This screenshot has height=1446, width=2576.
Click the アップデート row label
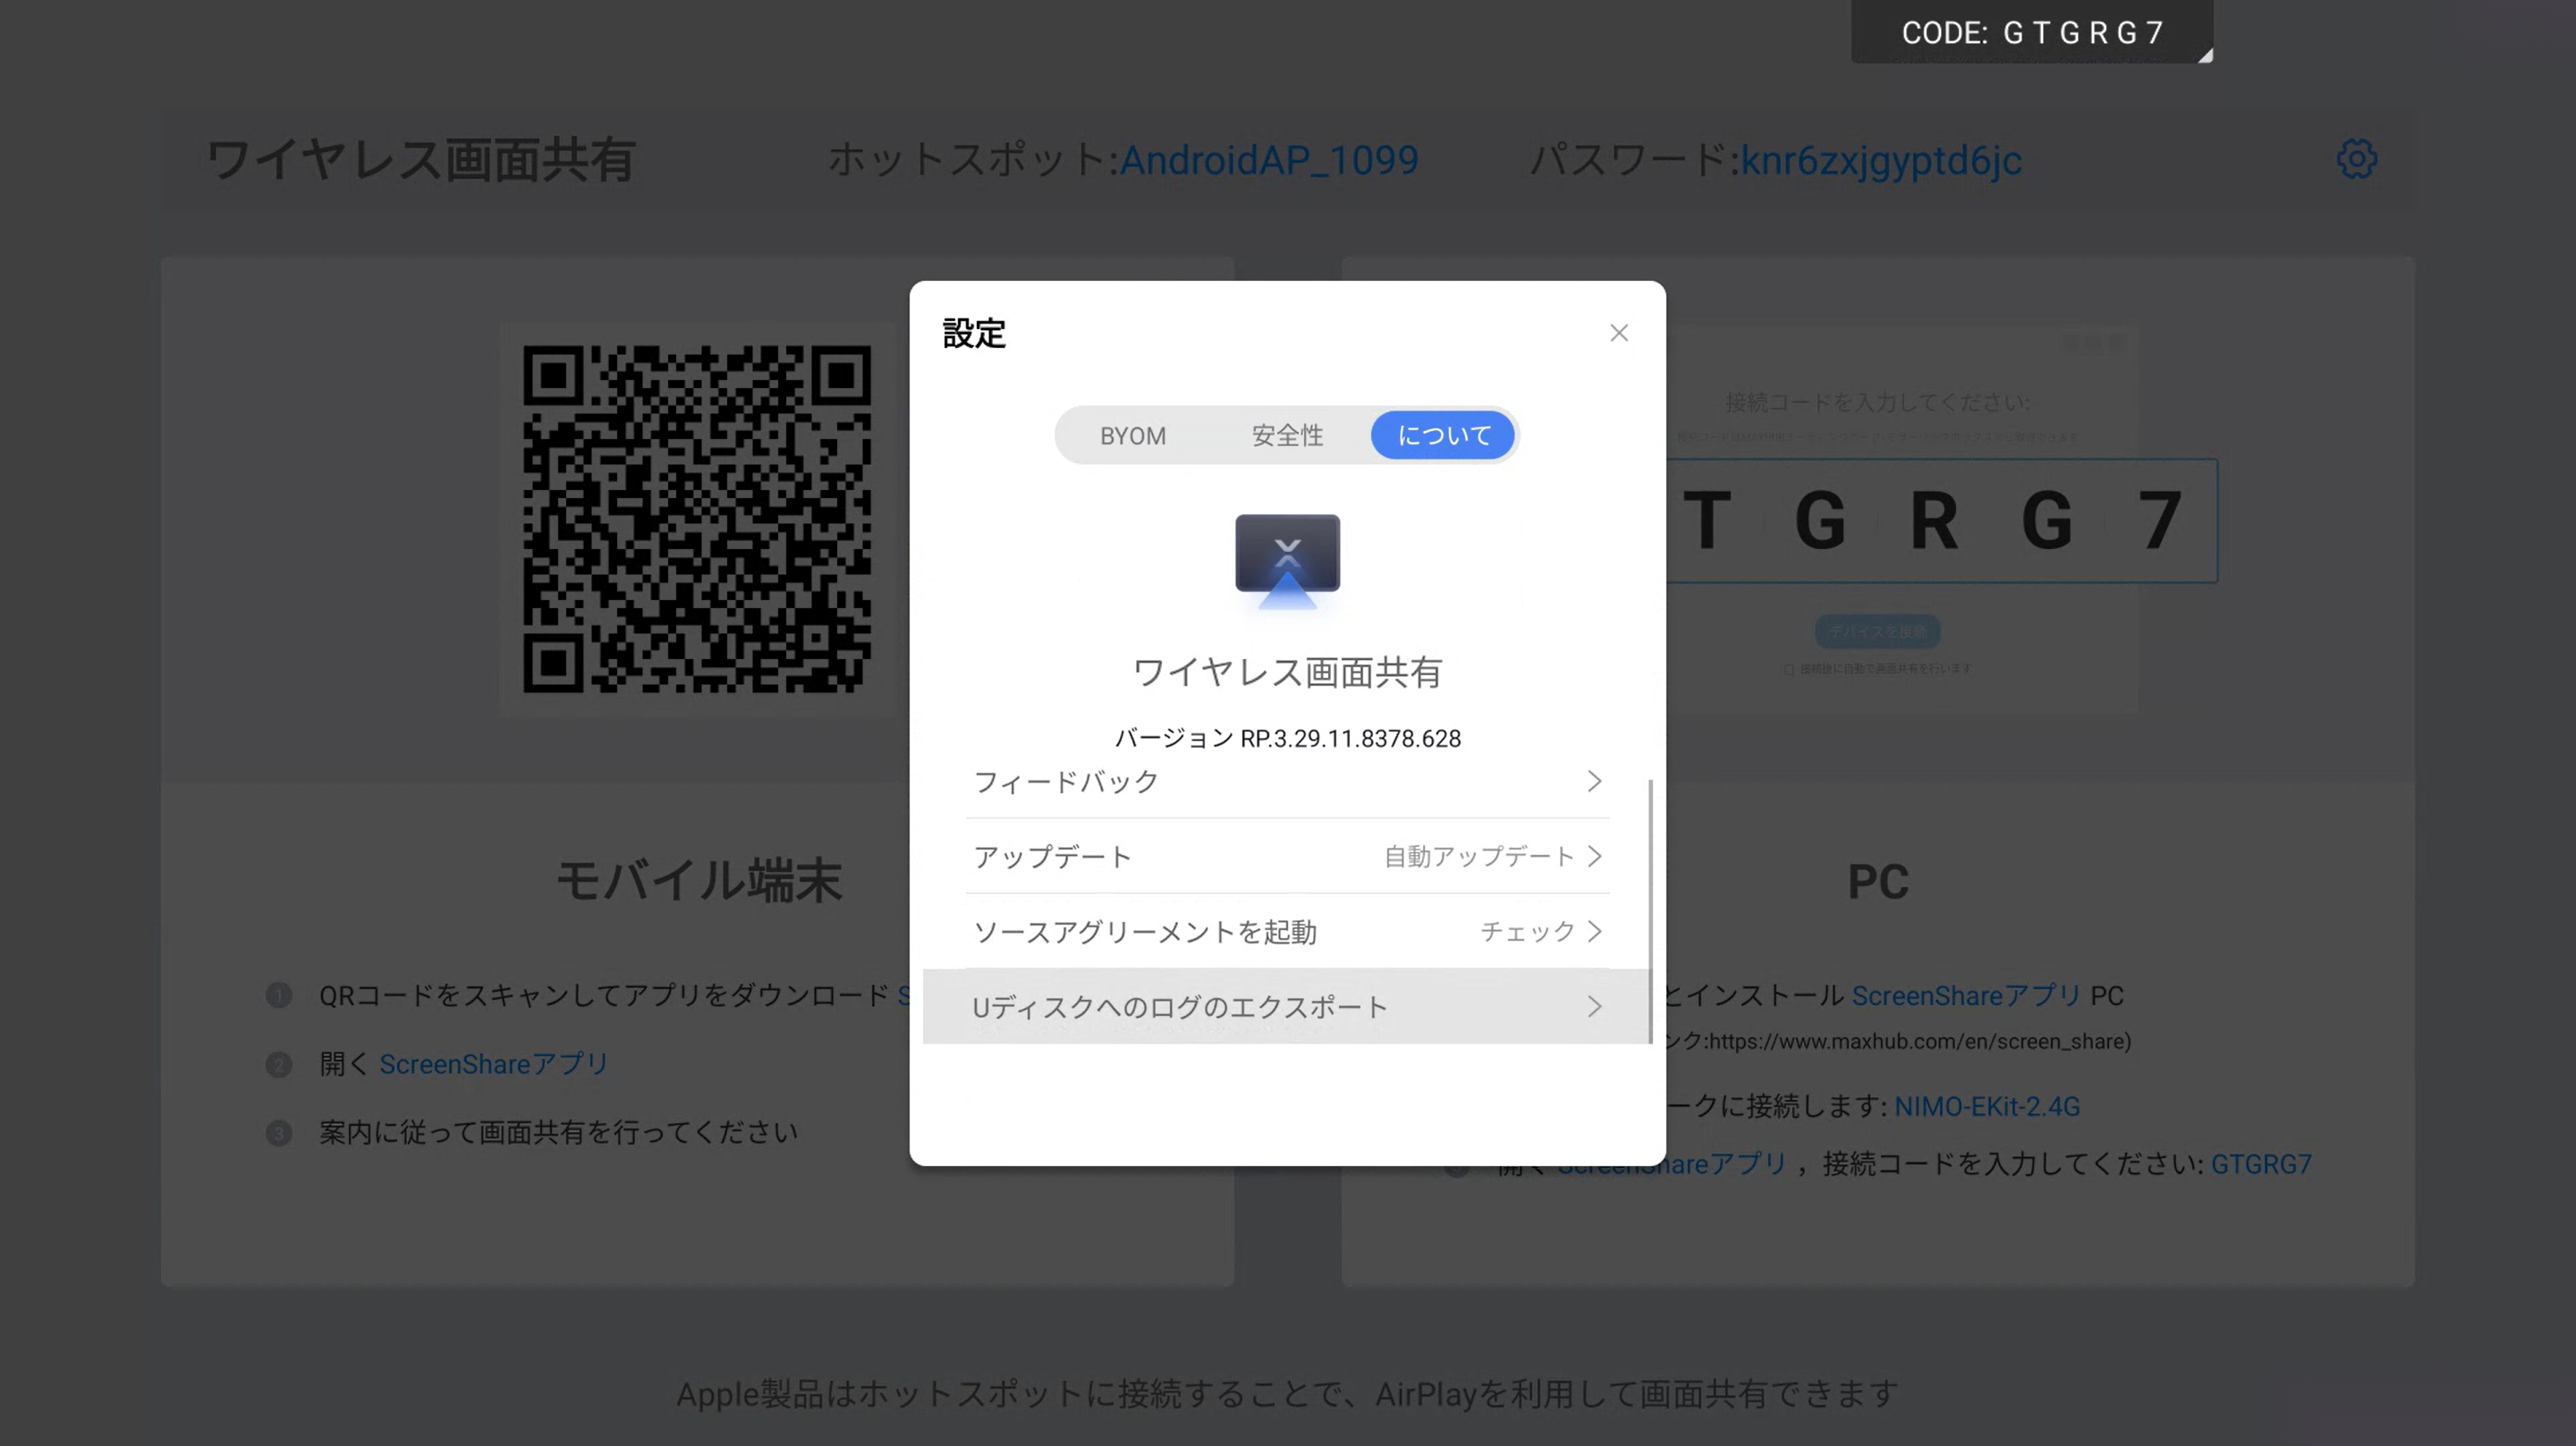(1052, 857)
